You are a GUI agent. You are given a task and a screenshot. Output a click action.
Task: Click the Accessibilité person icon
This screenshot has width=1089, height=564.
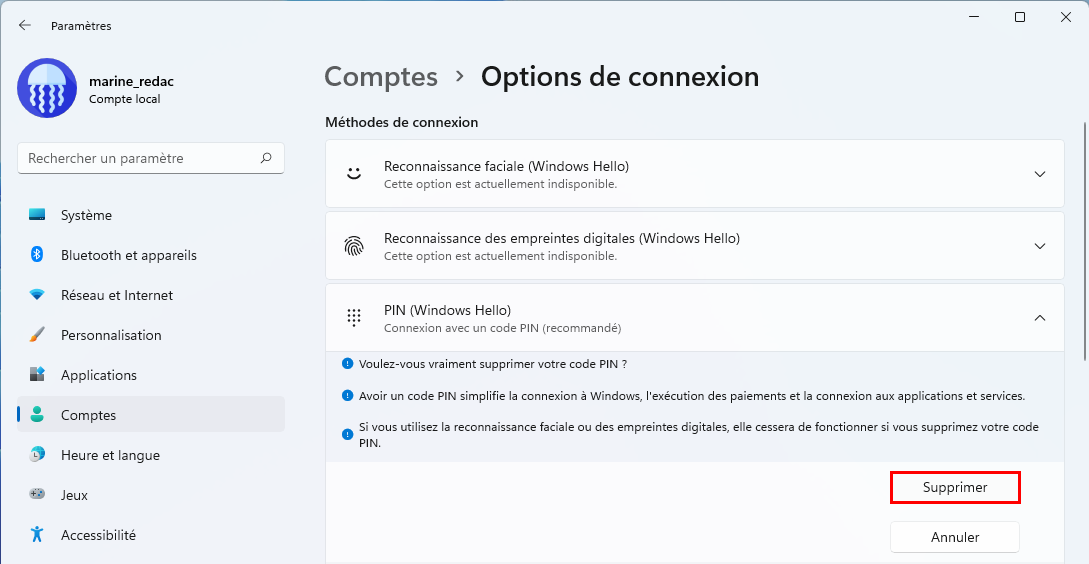pyautogui.click(x=37, y=535)
